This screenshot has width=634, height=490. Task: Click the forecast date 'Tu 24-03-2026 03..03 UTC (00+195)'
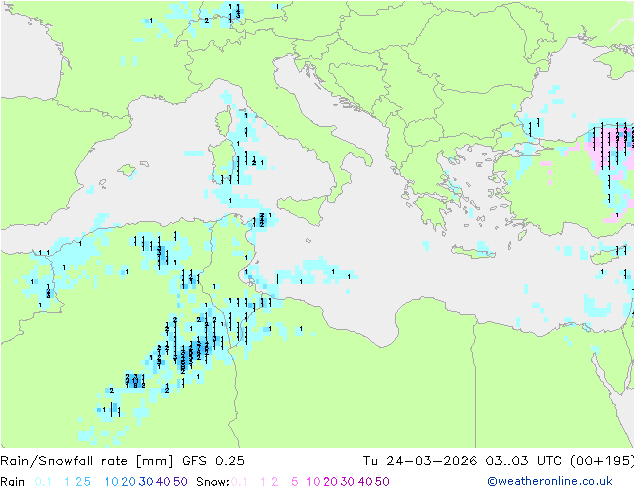coord(498,461)
